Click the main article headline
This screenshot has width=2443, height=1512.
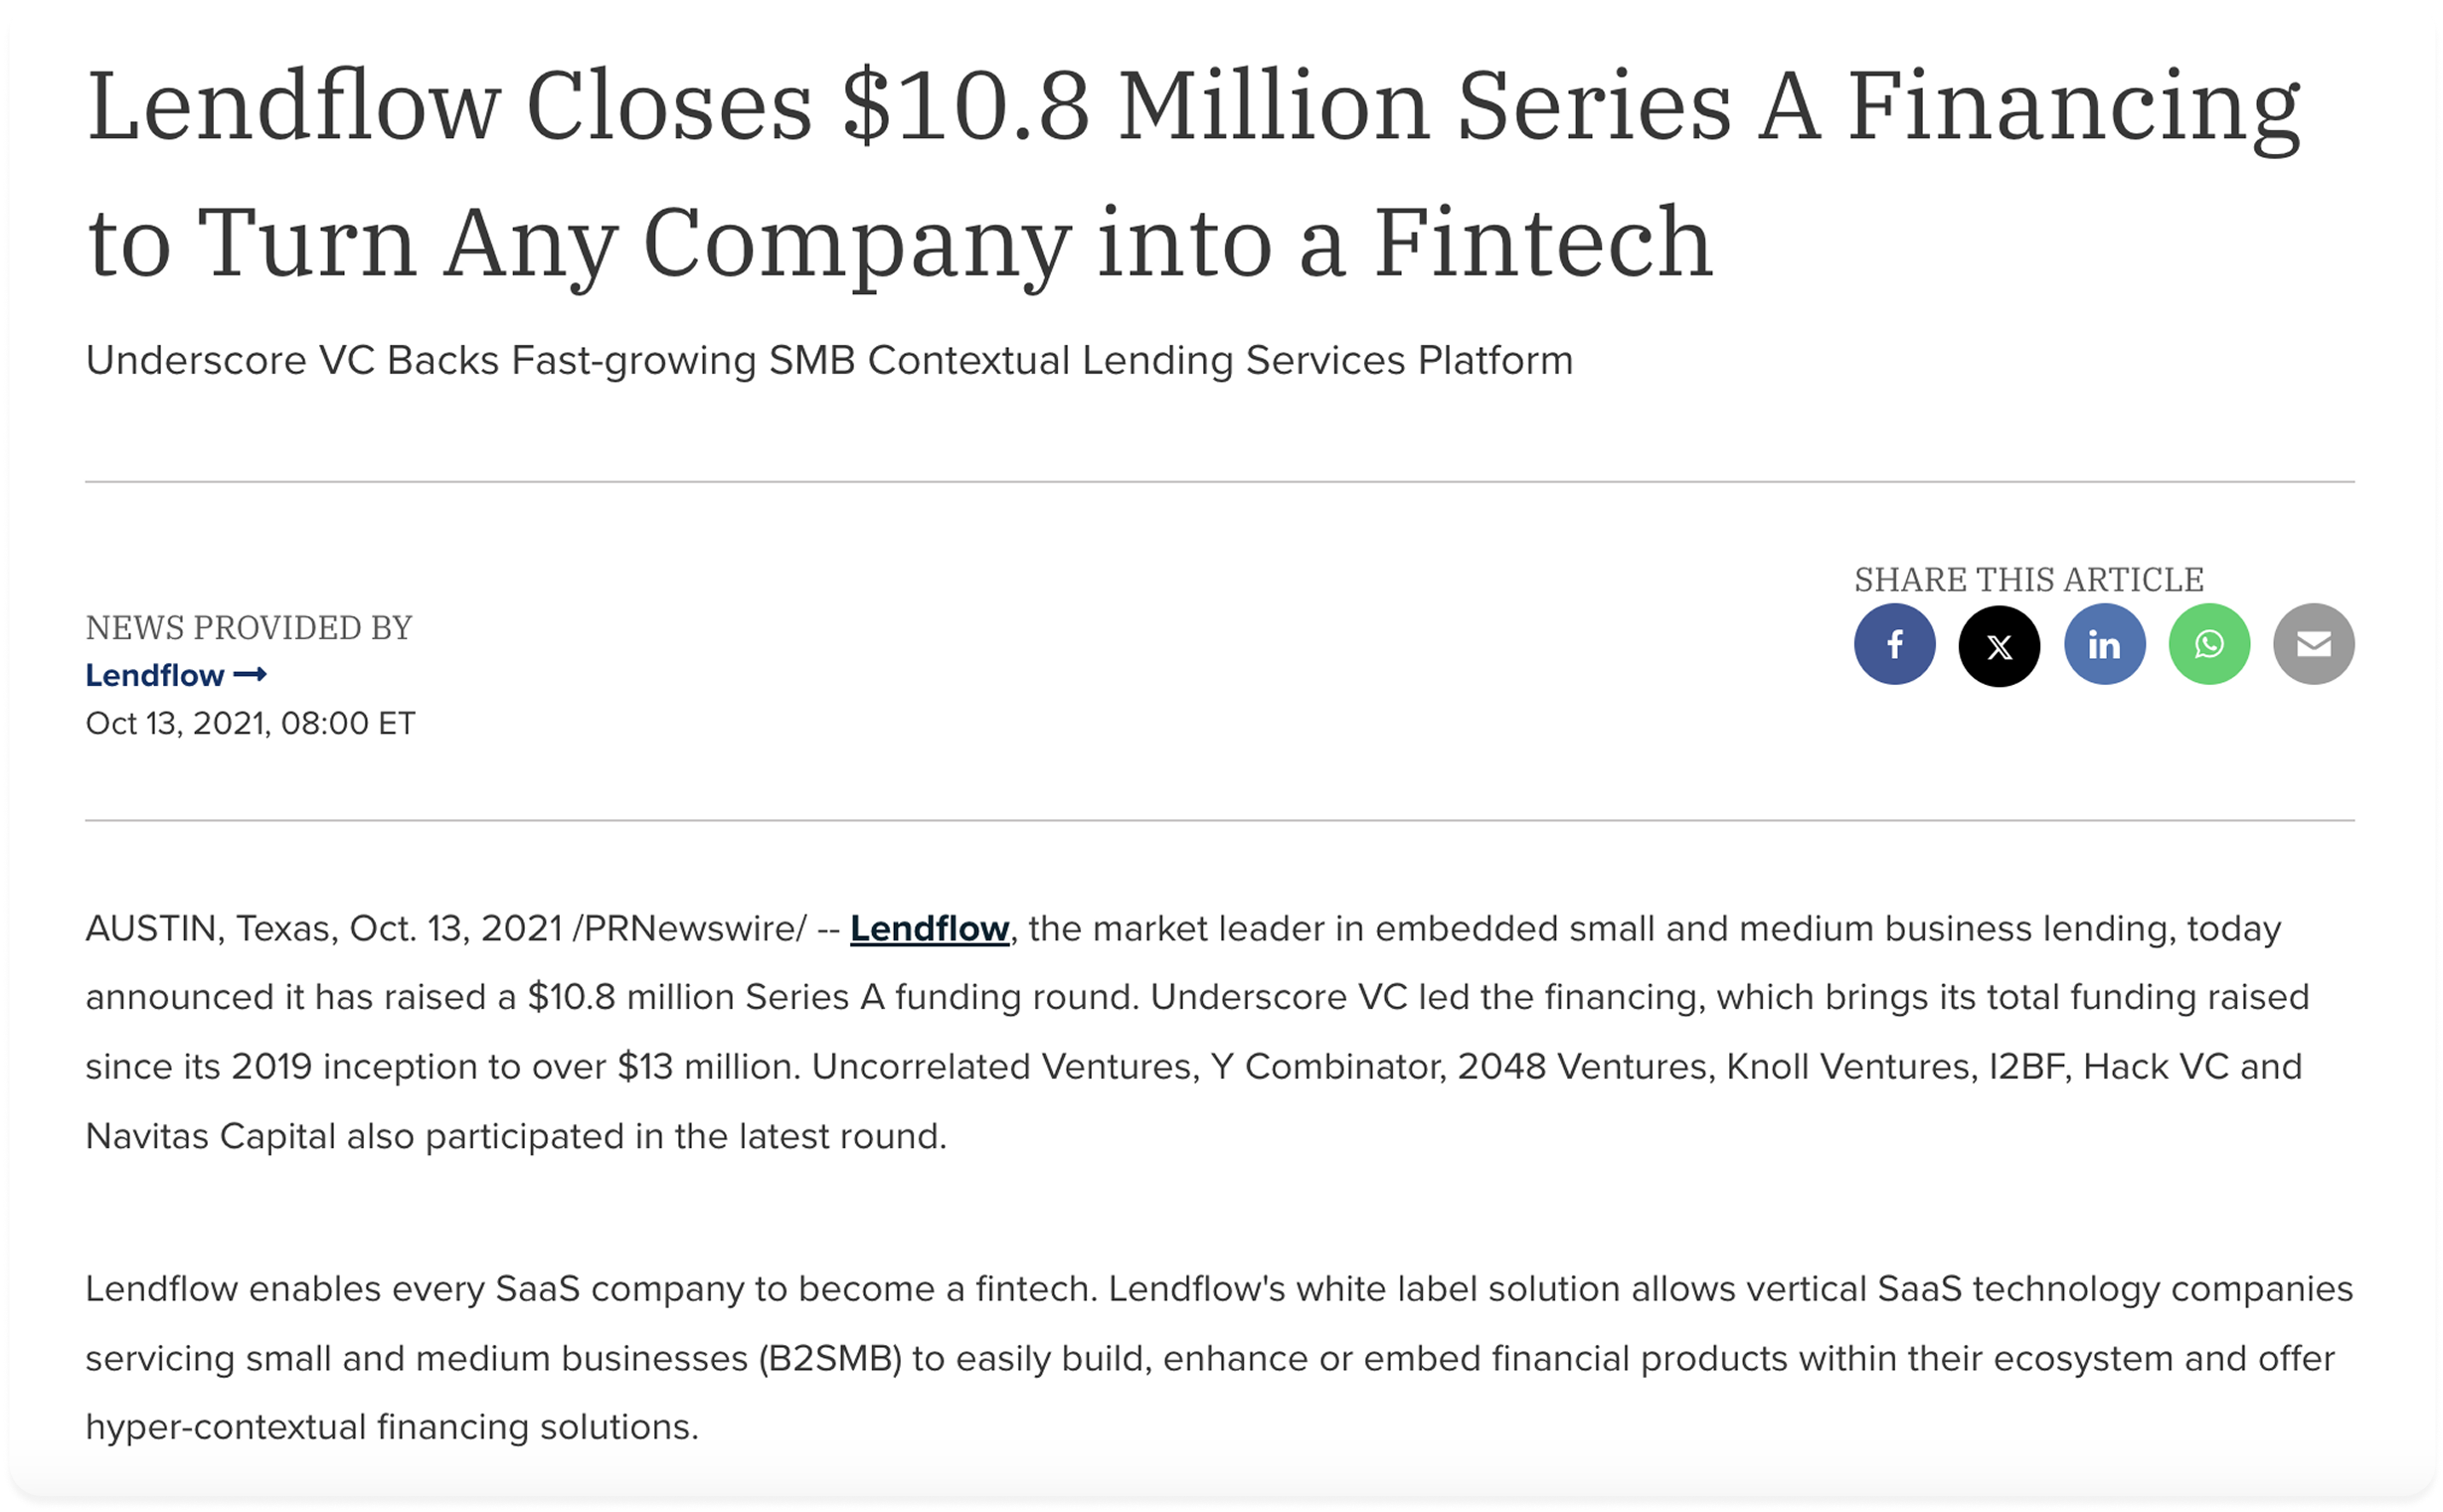point(1193,172)
